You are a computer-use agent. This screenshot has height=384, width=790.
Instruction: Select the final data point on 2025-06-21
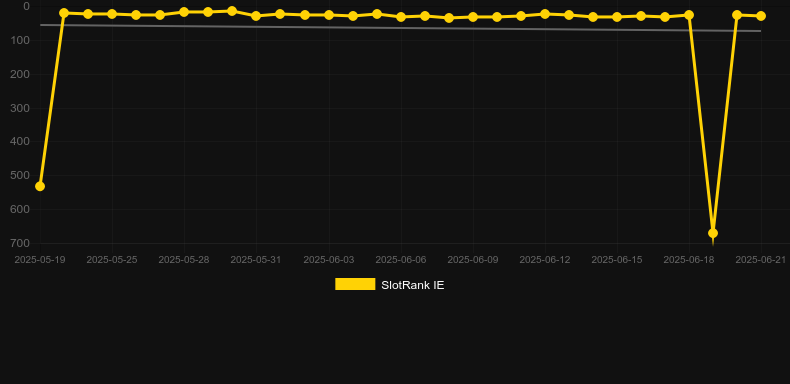(x=761, y=16)
